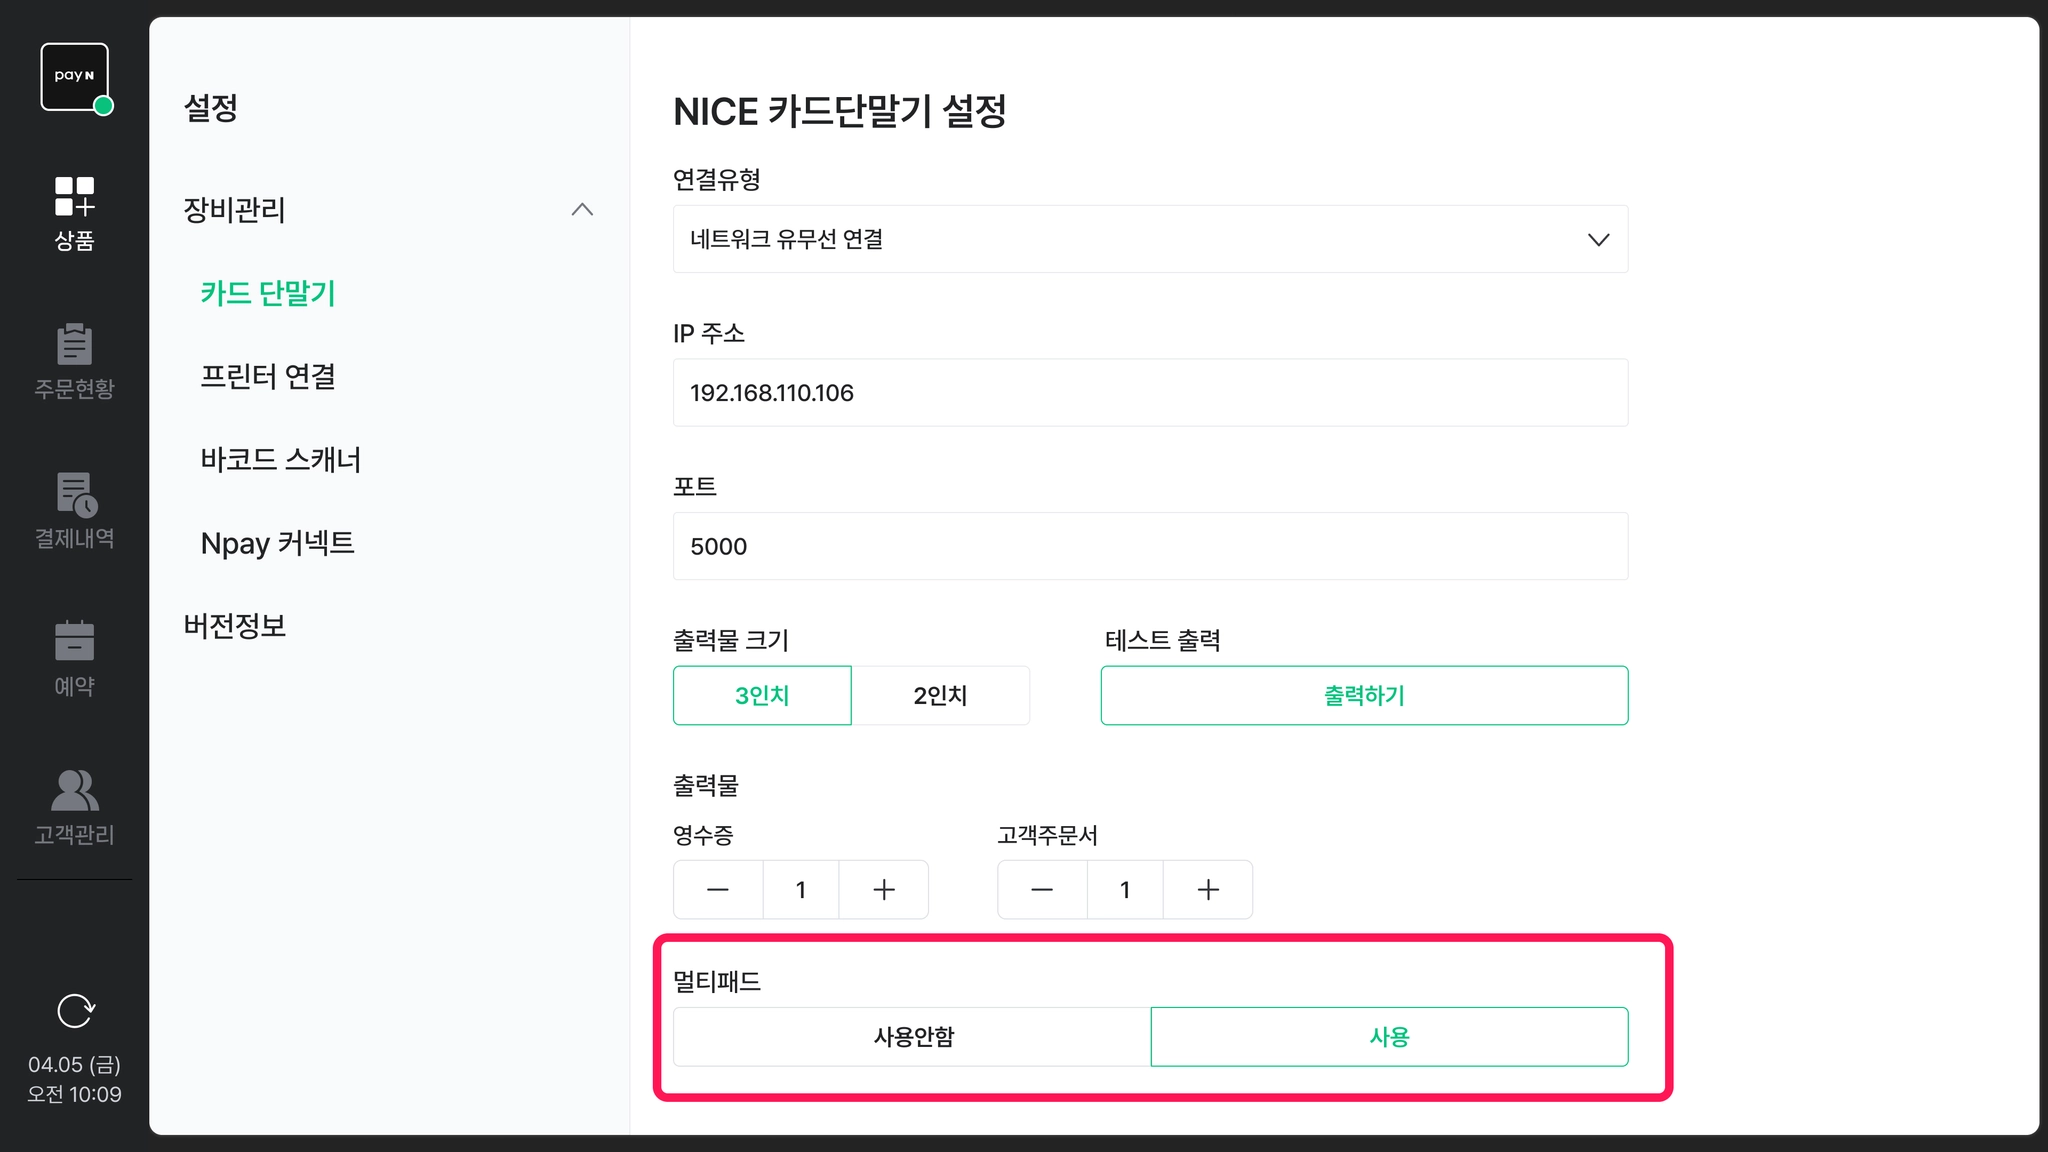Decrease 고객주문서 count with minus
2048x1152 pixels.
[x=1042, y=889]
